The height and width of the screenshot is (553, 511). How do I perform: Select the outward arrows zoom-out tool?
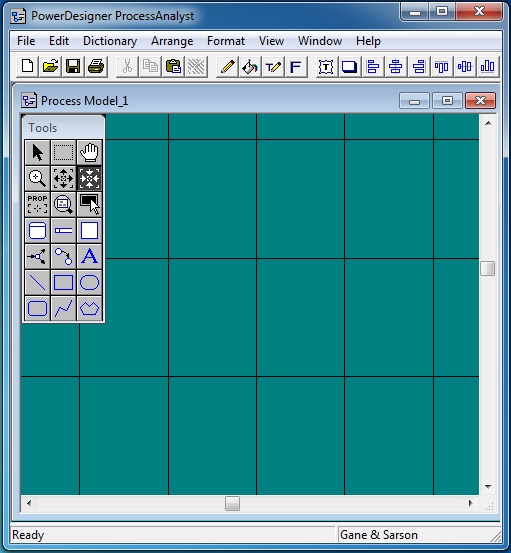[x=63, y=178]
